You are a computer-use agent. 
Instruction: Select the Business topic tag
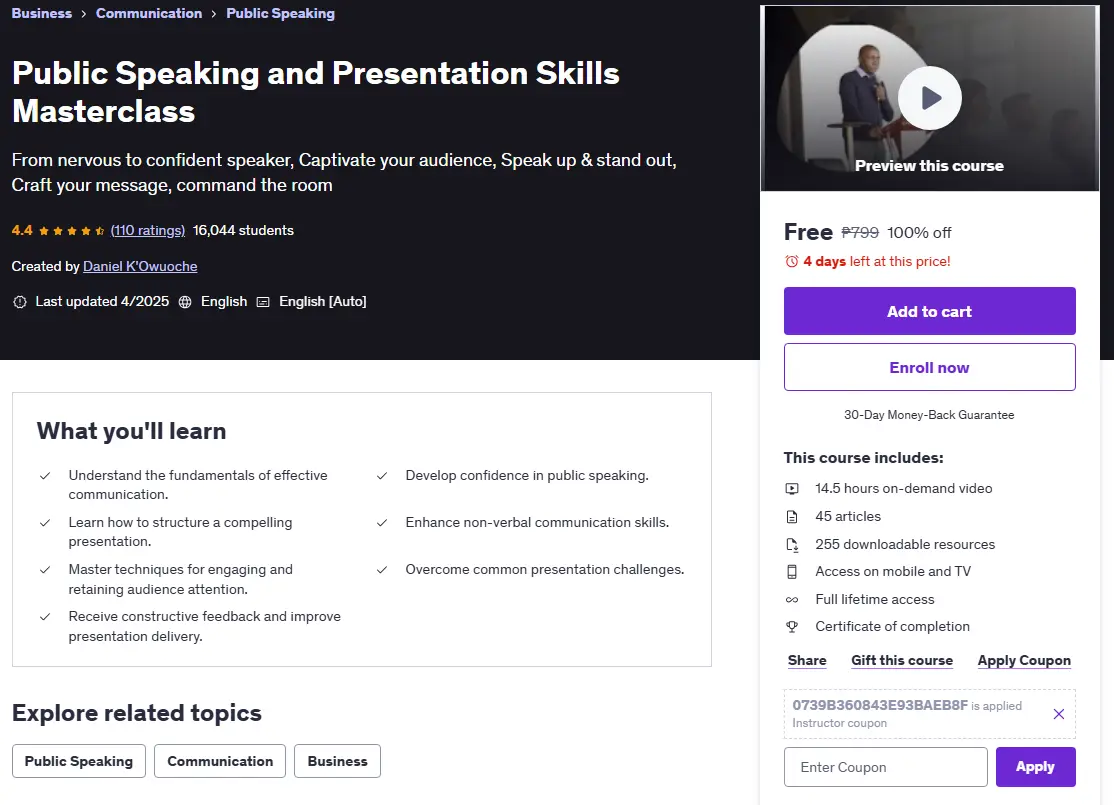(x=337, y=761)
